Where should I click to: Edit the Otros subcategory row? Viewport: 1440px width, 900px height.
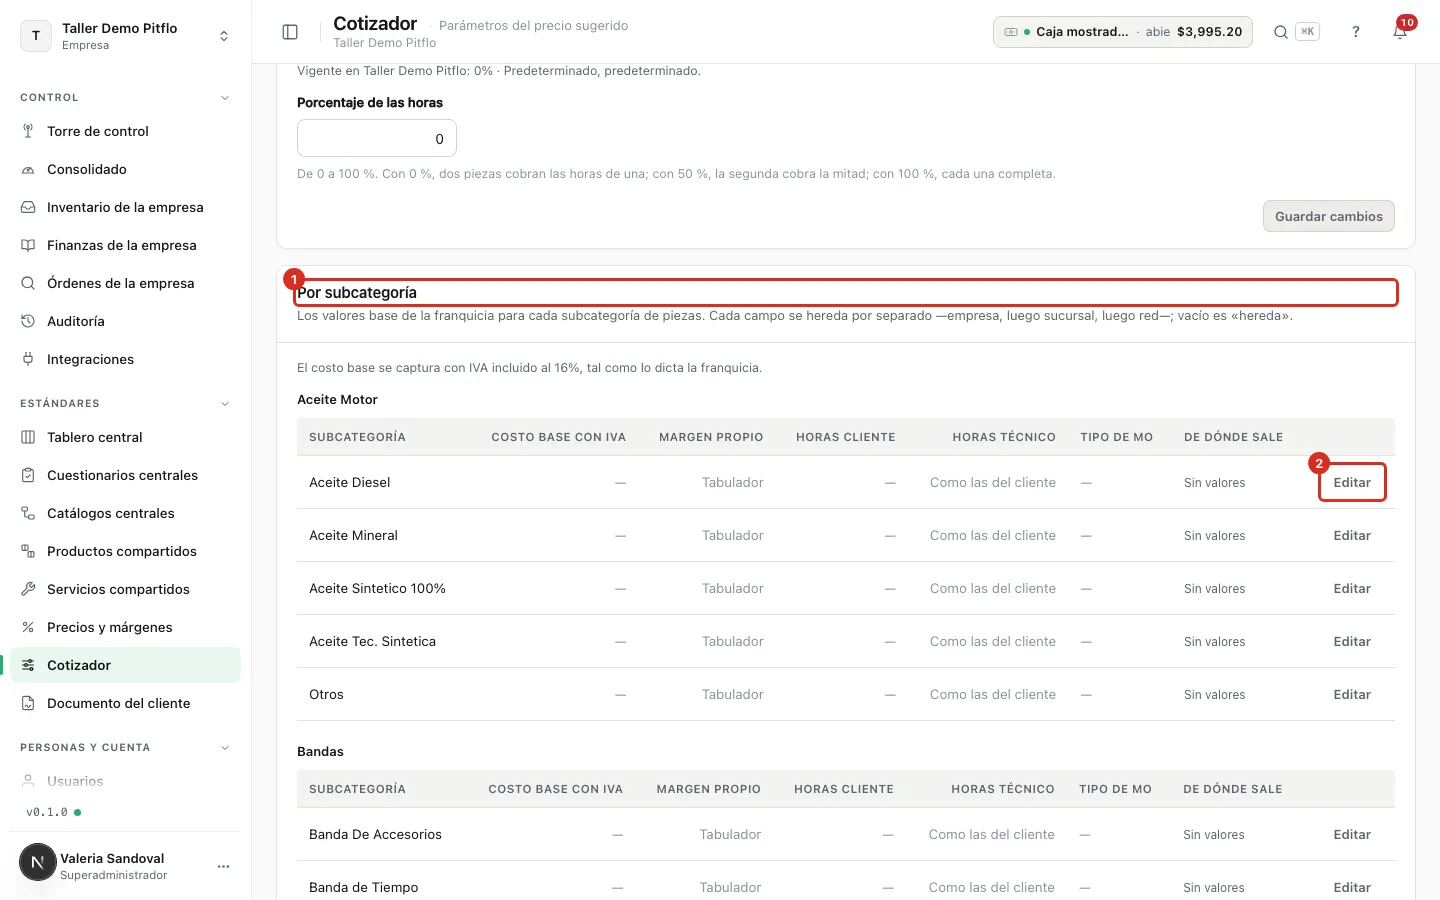1352,694
